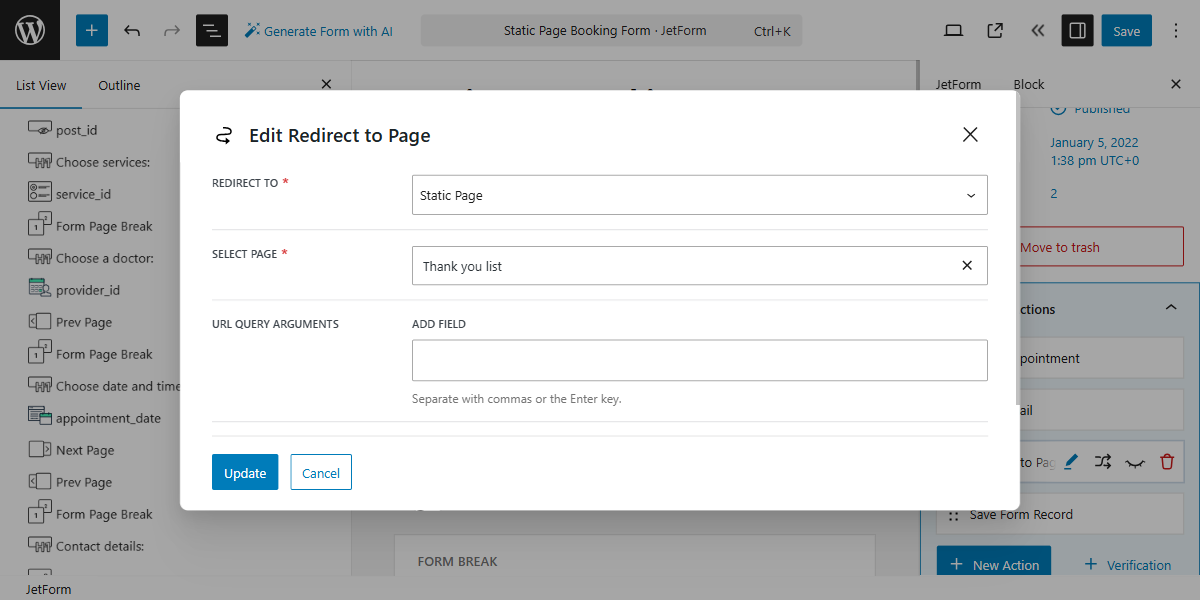Click the pencil edit action icon

click(x=1071, y=462)
